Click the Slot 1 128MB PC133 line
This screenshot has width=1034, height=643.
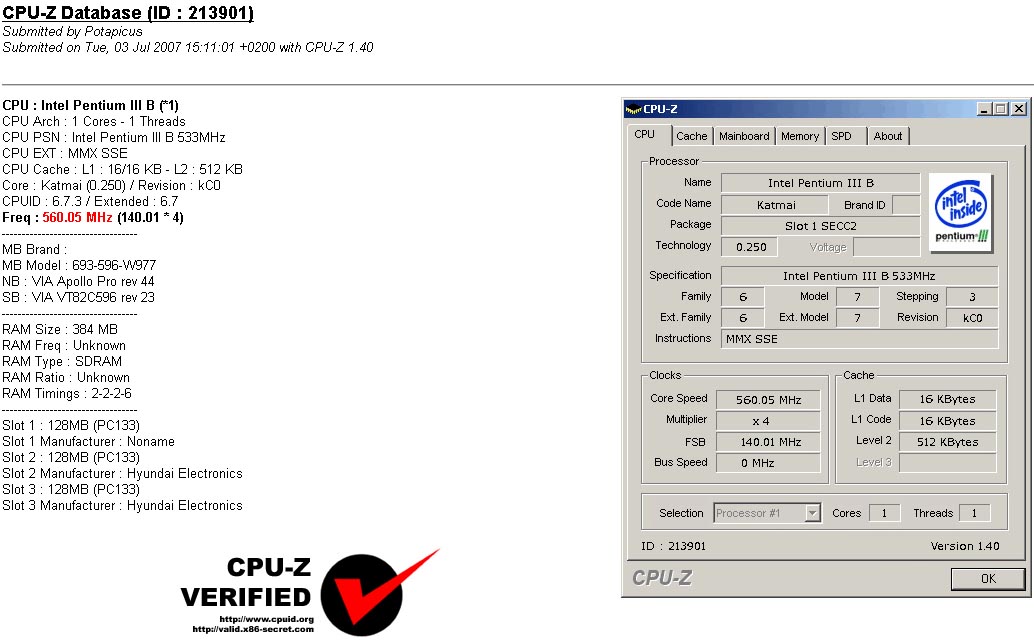point(71,425)
